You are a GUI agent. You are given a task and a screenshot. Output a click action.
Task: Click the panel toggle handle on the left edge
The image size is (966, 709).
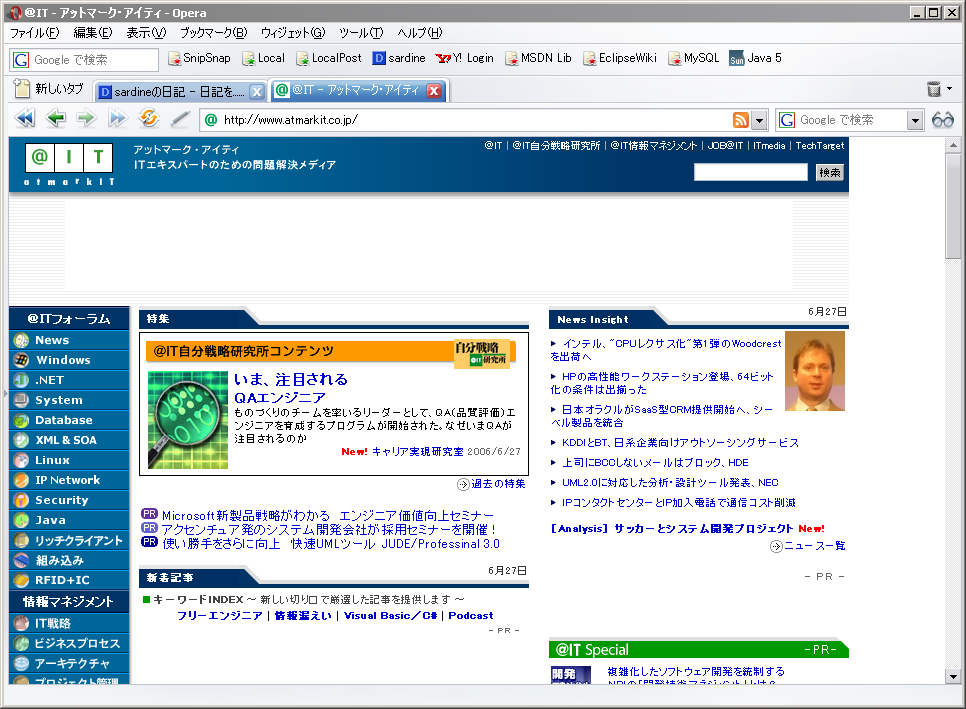(x=4, y=393)
